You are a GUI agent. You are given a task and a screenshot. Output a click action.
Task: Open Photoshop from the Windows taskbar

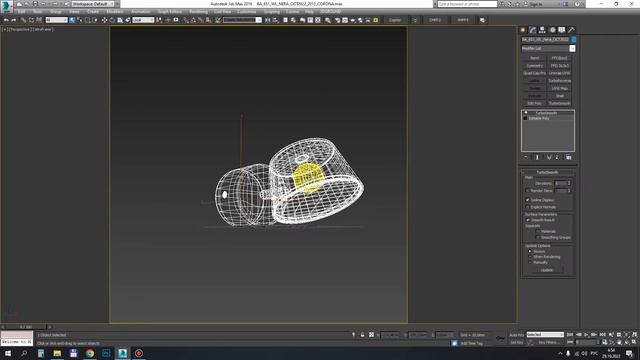point(106,353)
